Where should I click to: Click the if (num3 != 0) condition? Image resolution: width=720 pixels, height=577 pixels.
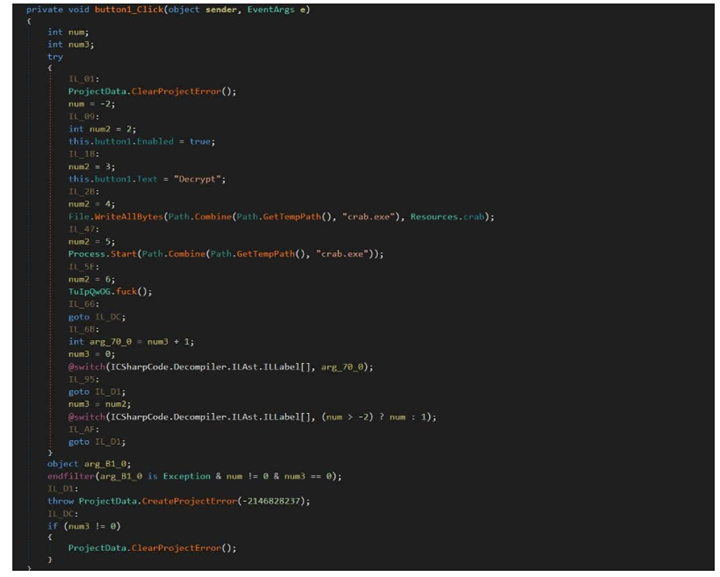[x=83, y=525]
